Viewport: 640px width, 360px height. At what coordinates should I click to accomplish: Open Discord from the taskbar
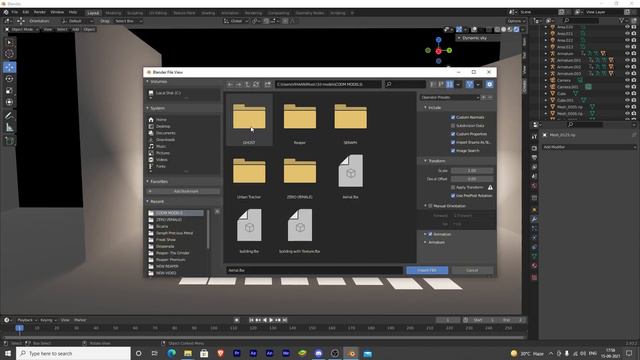[x=318, y=353]
